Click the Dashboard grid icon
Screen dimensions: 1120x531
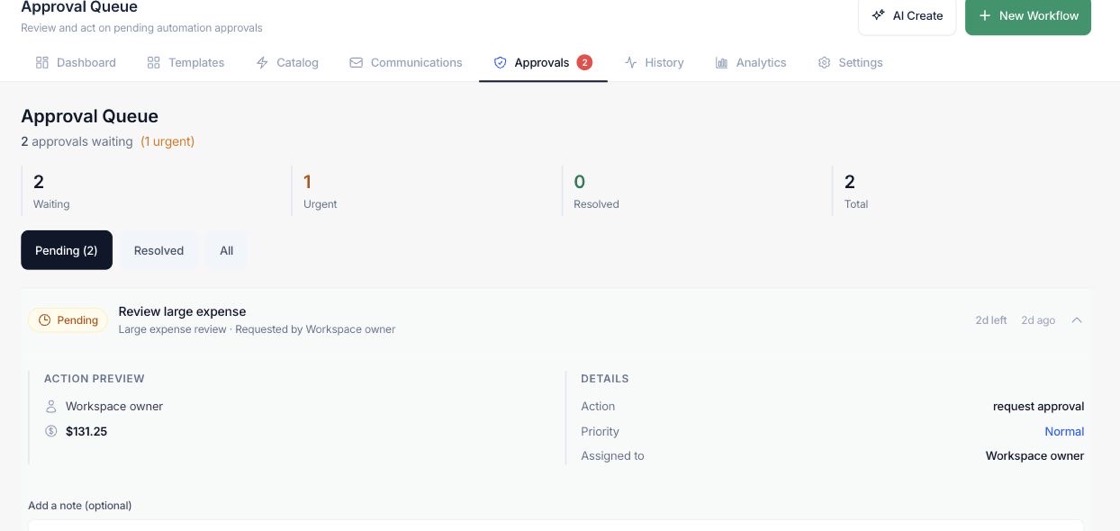[42, 63]
